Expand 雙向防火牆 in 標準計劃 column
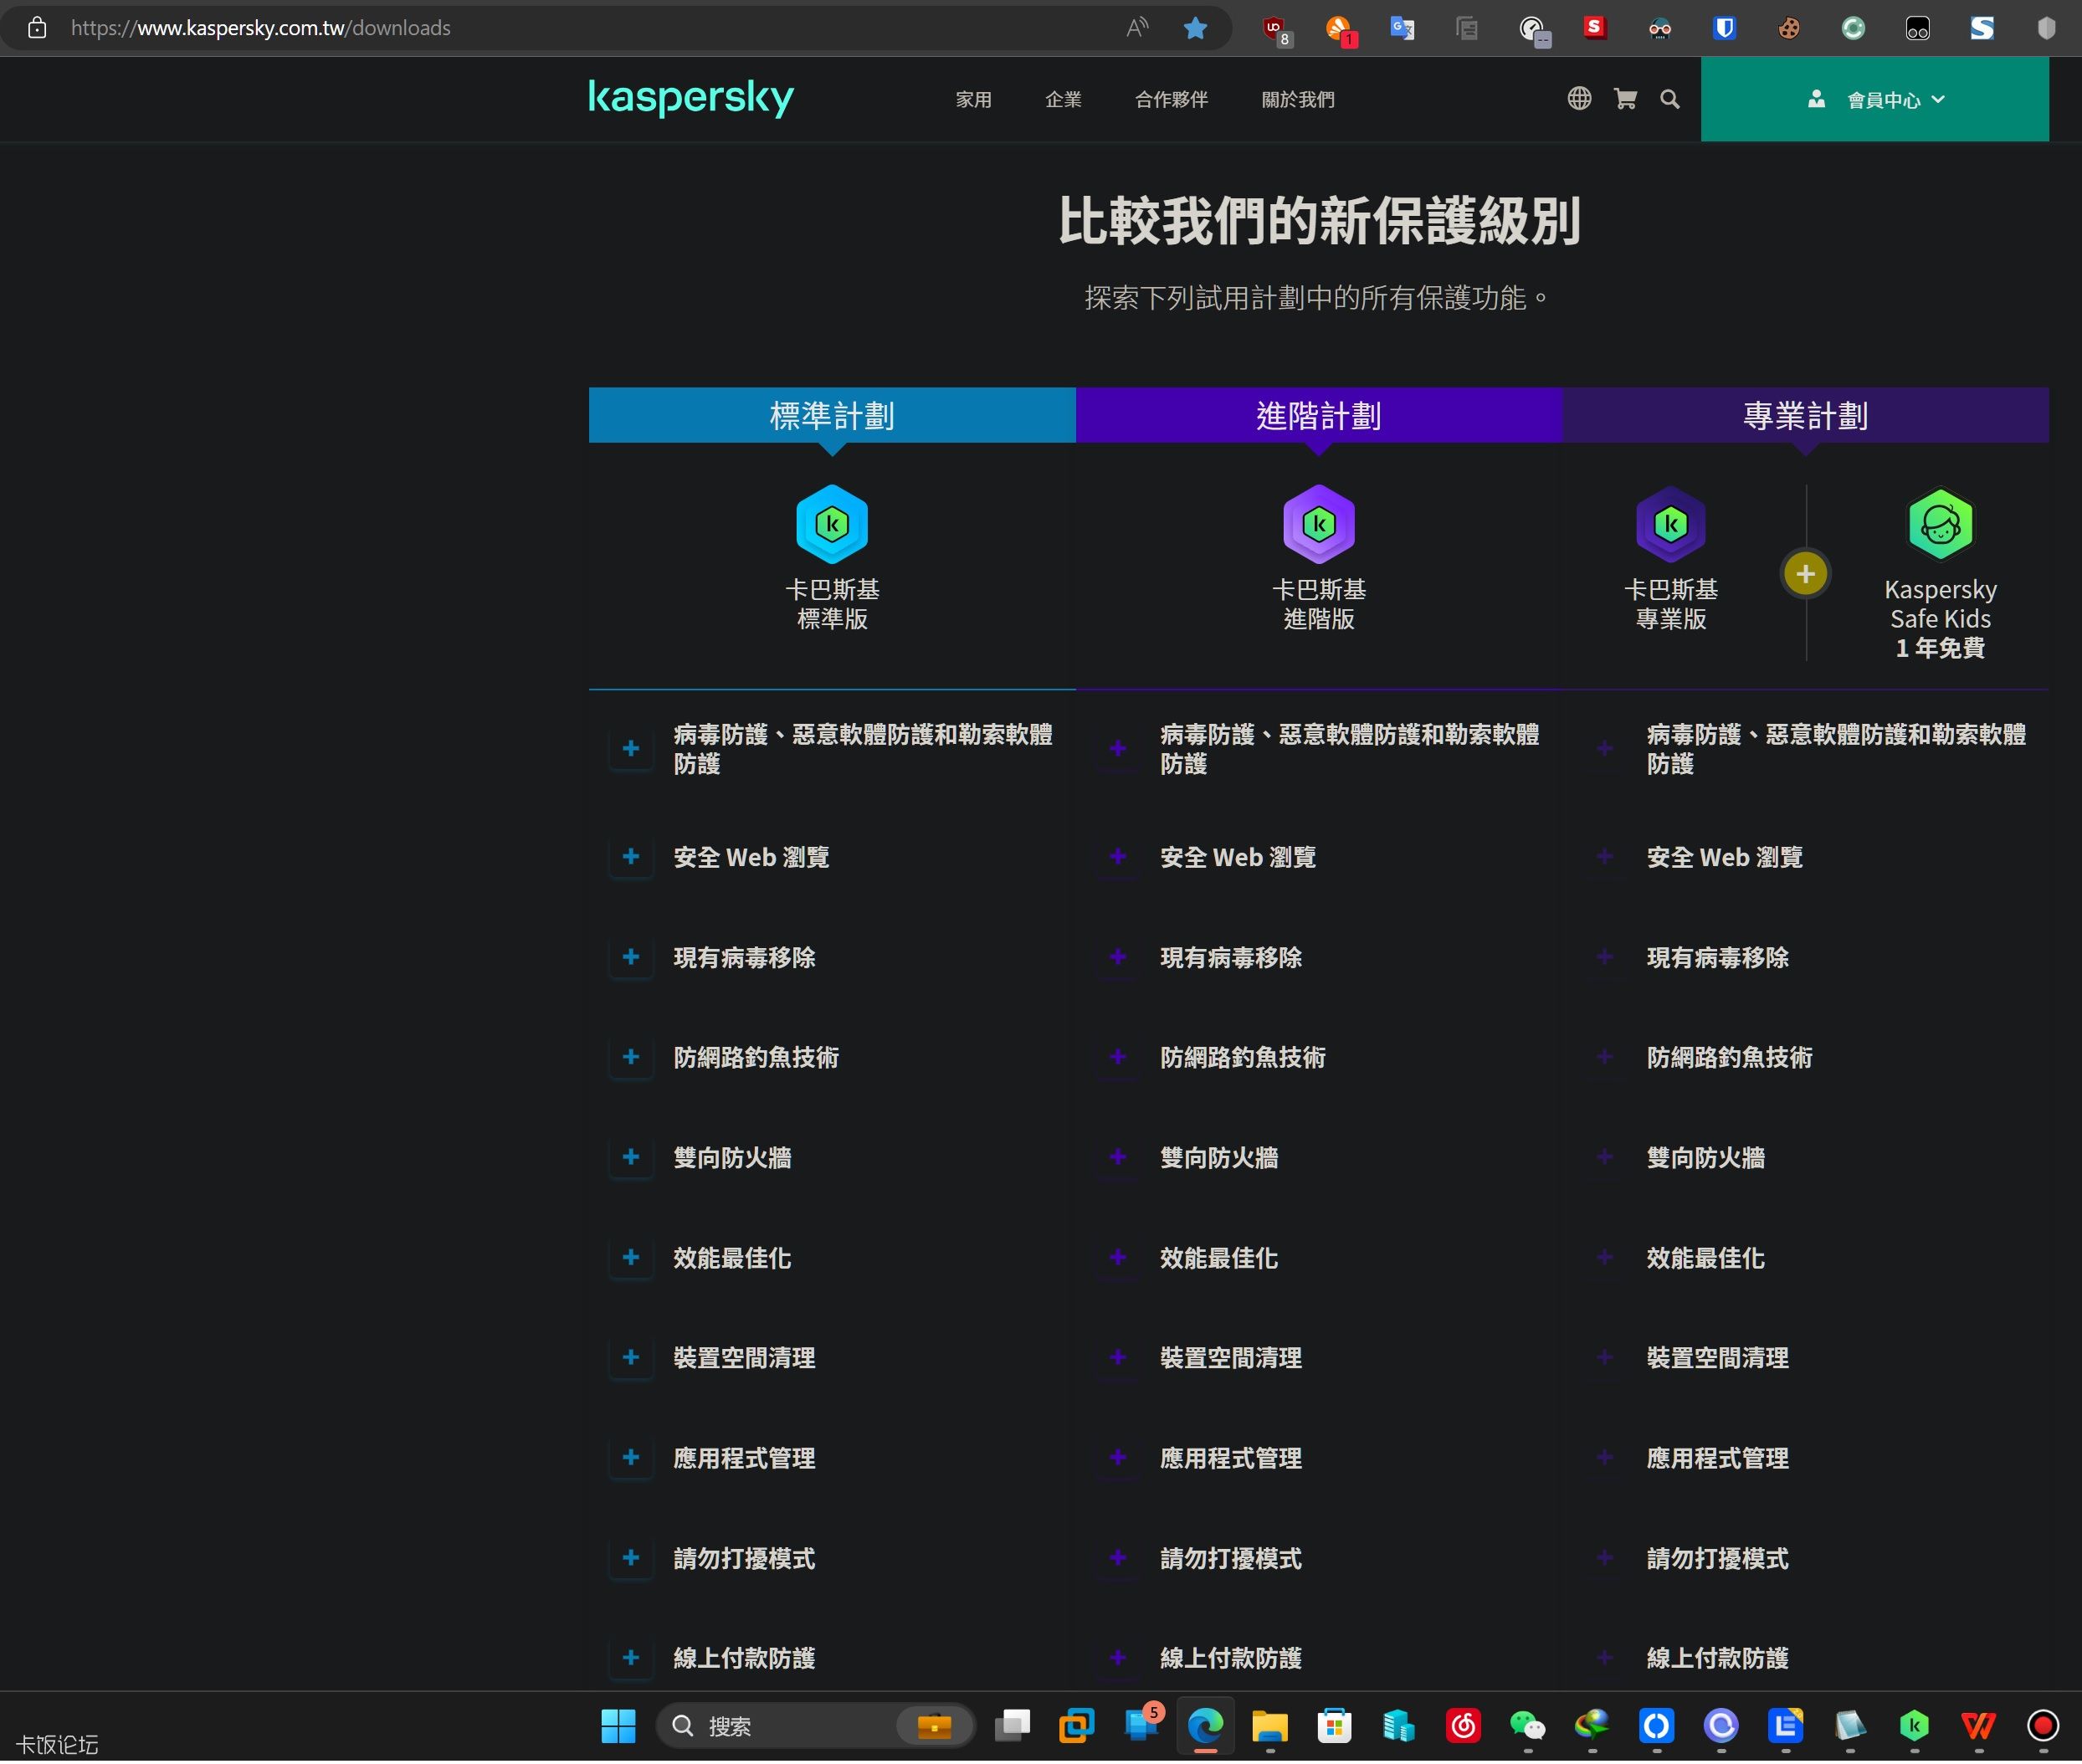The width and height of the screenshot is (2082, 1764). (x=631, y=1157)
